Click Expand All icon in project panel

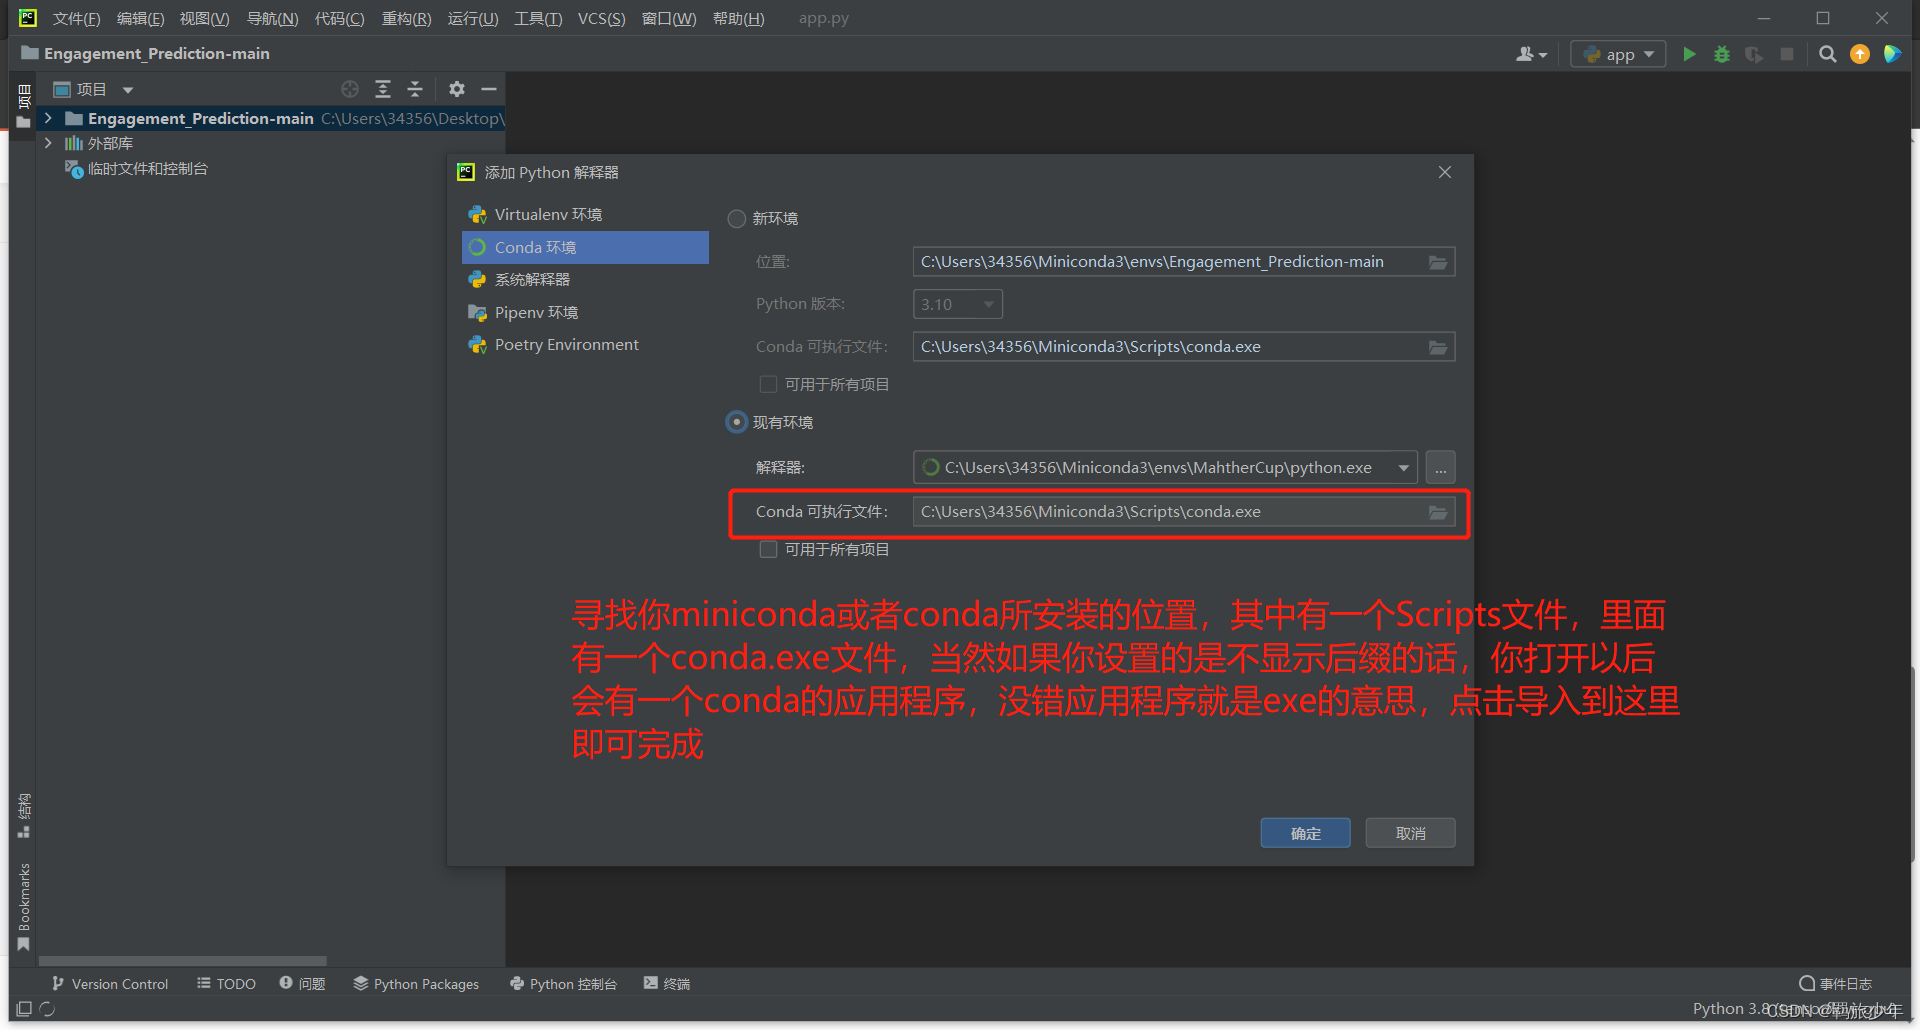click(x=383, y=89)
